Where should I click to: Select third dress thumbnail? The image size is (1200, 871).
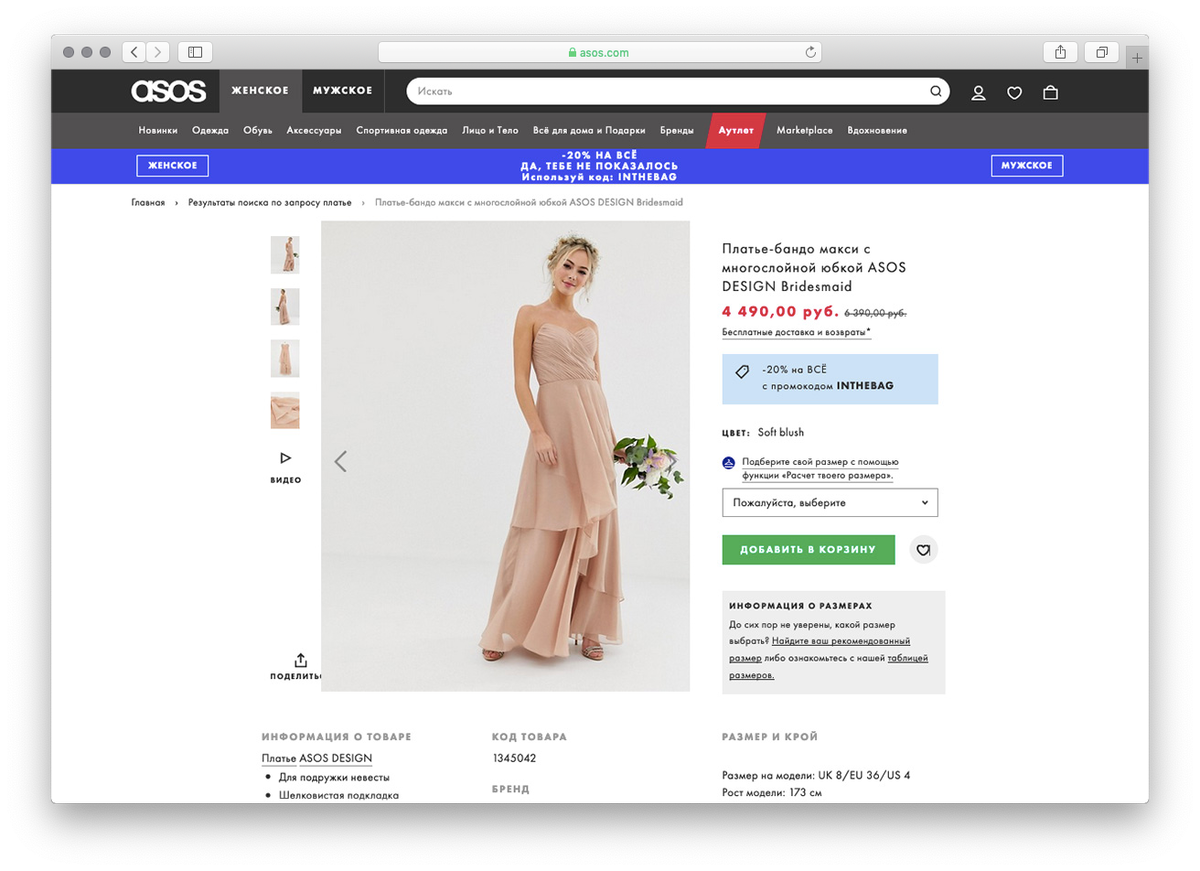285,358
